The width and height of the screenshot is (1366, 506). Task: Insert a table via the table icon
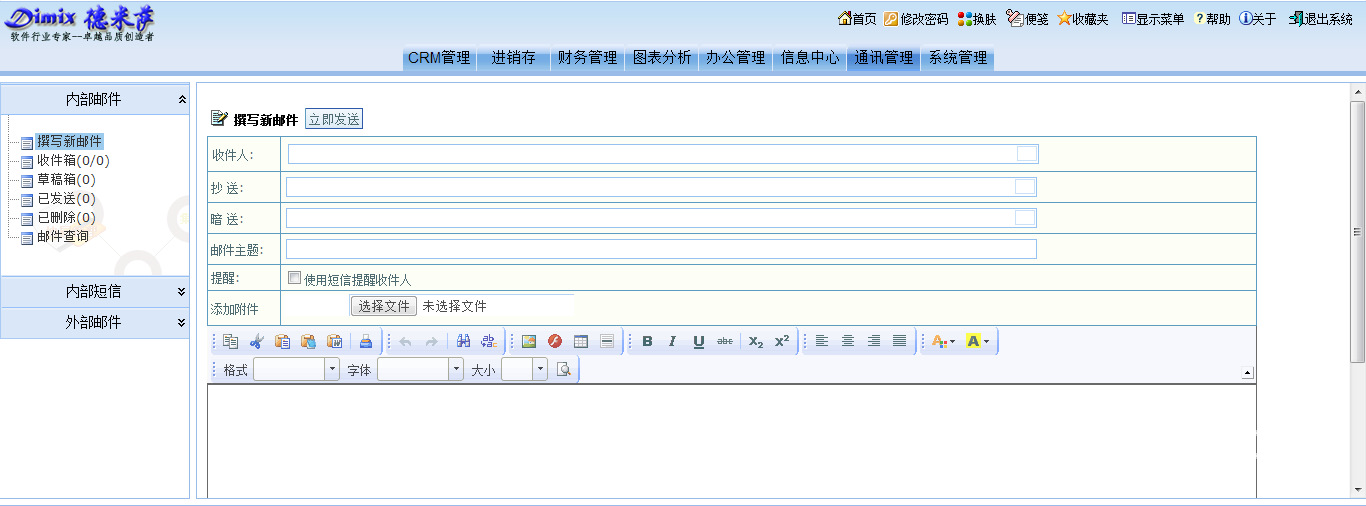(581, 341)
